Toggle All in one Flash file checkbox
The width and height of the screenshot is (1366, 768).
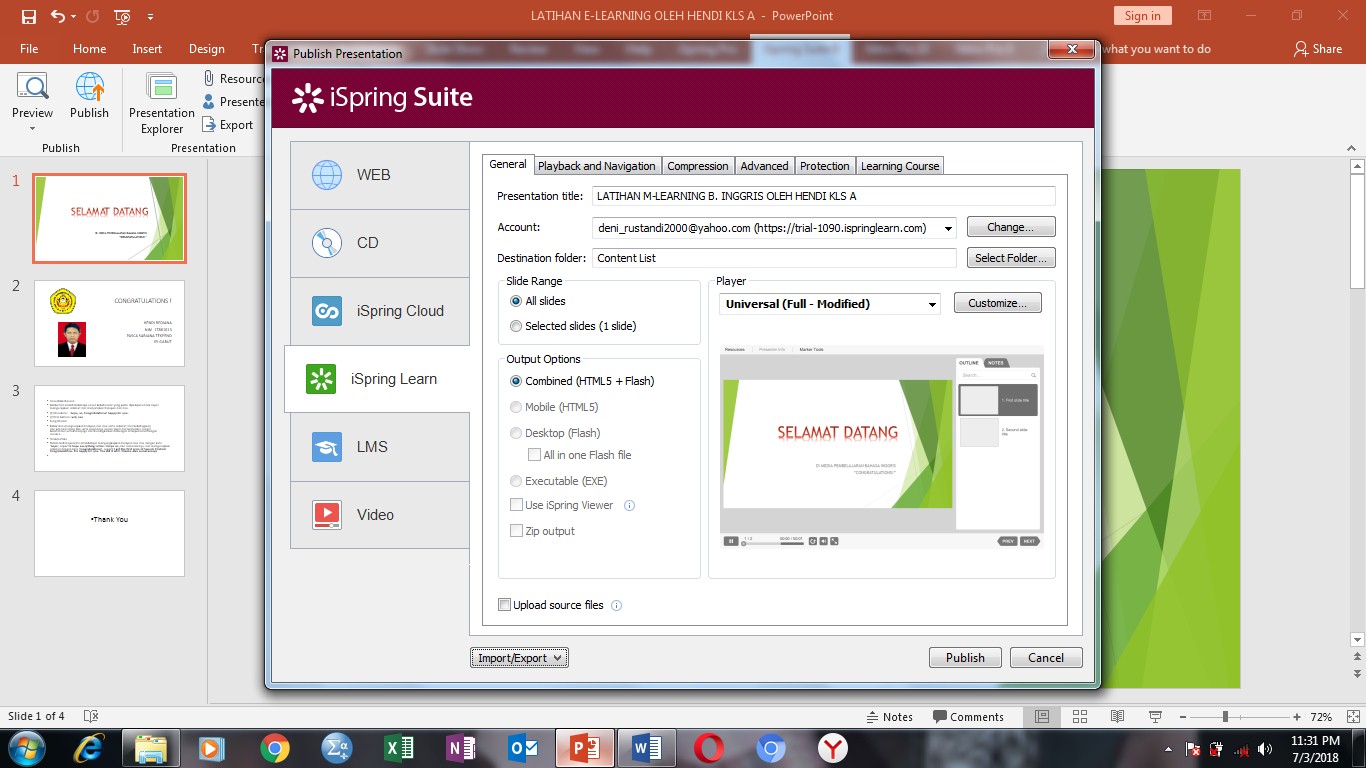534,455
